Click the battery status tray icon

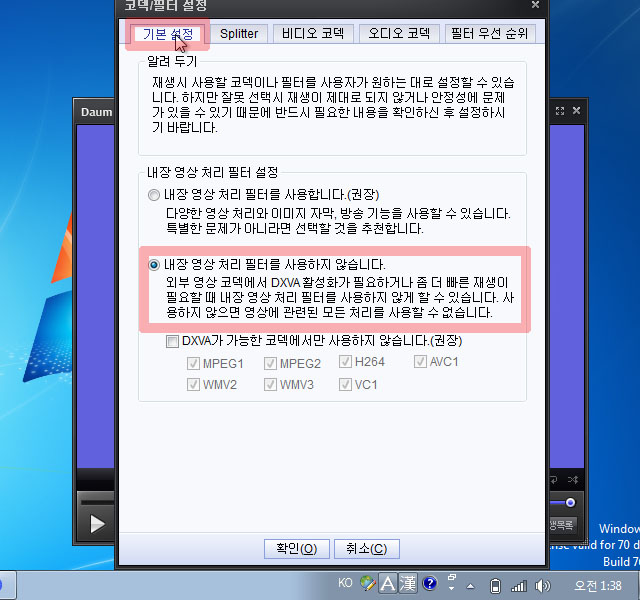tap(495, 585)
